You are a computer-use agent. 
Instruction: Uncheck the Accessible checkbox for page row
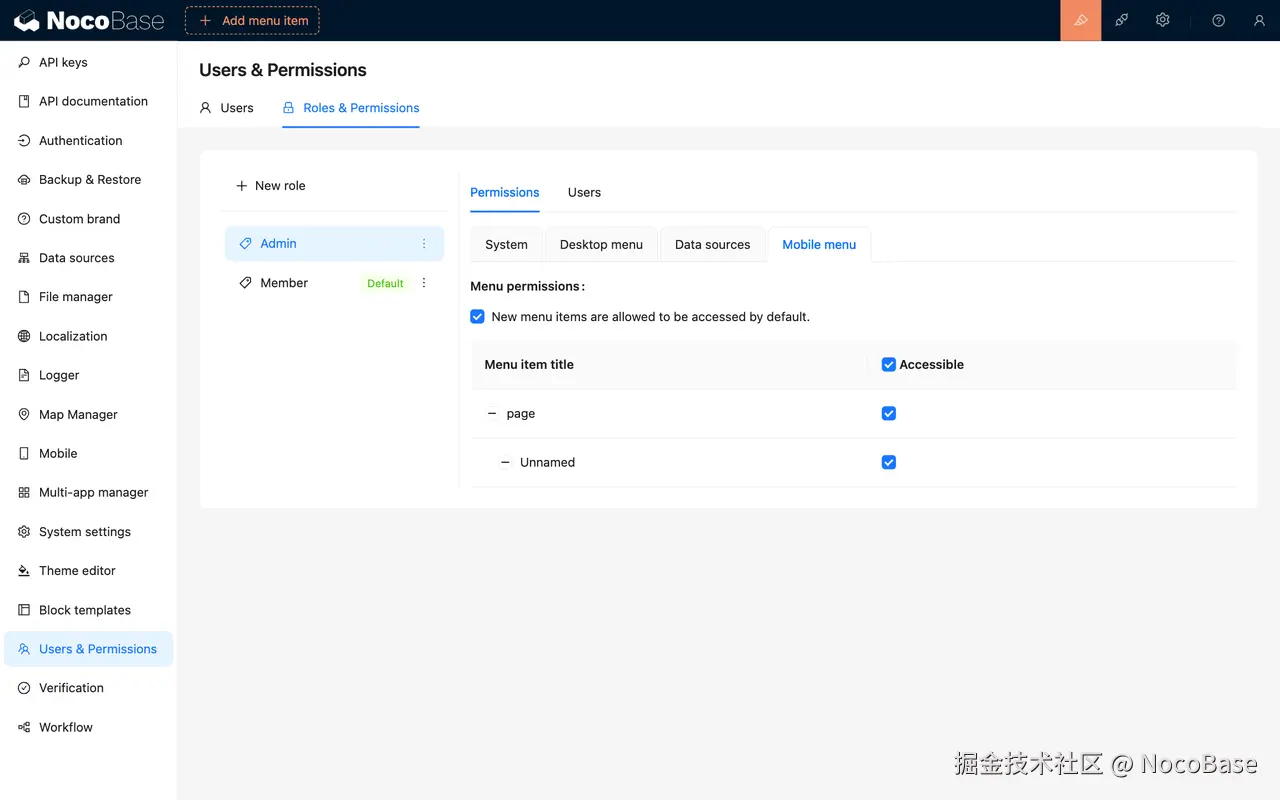(x=888, y=413)
